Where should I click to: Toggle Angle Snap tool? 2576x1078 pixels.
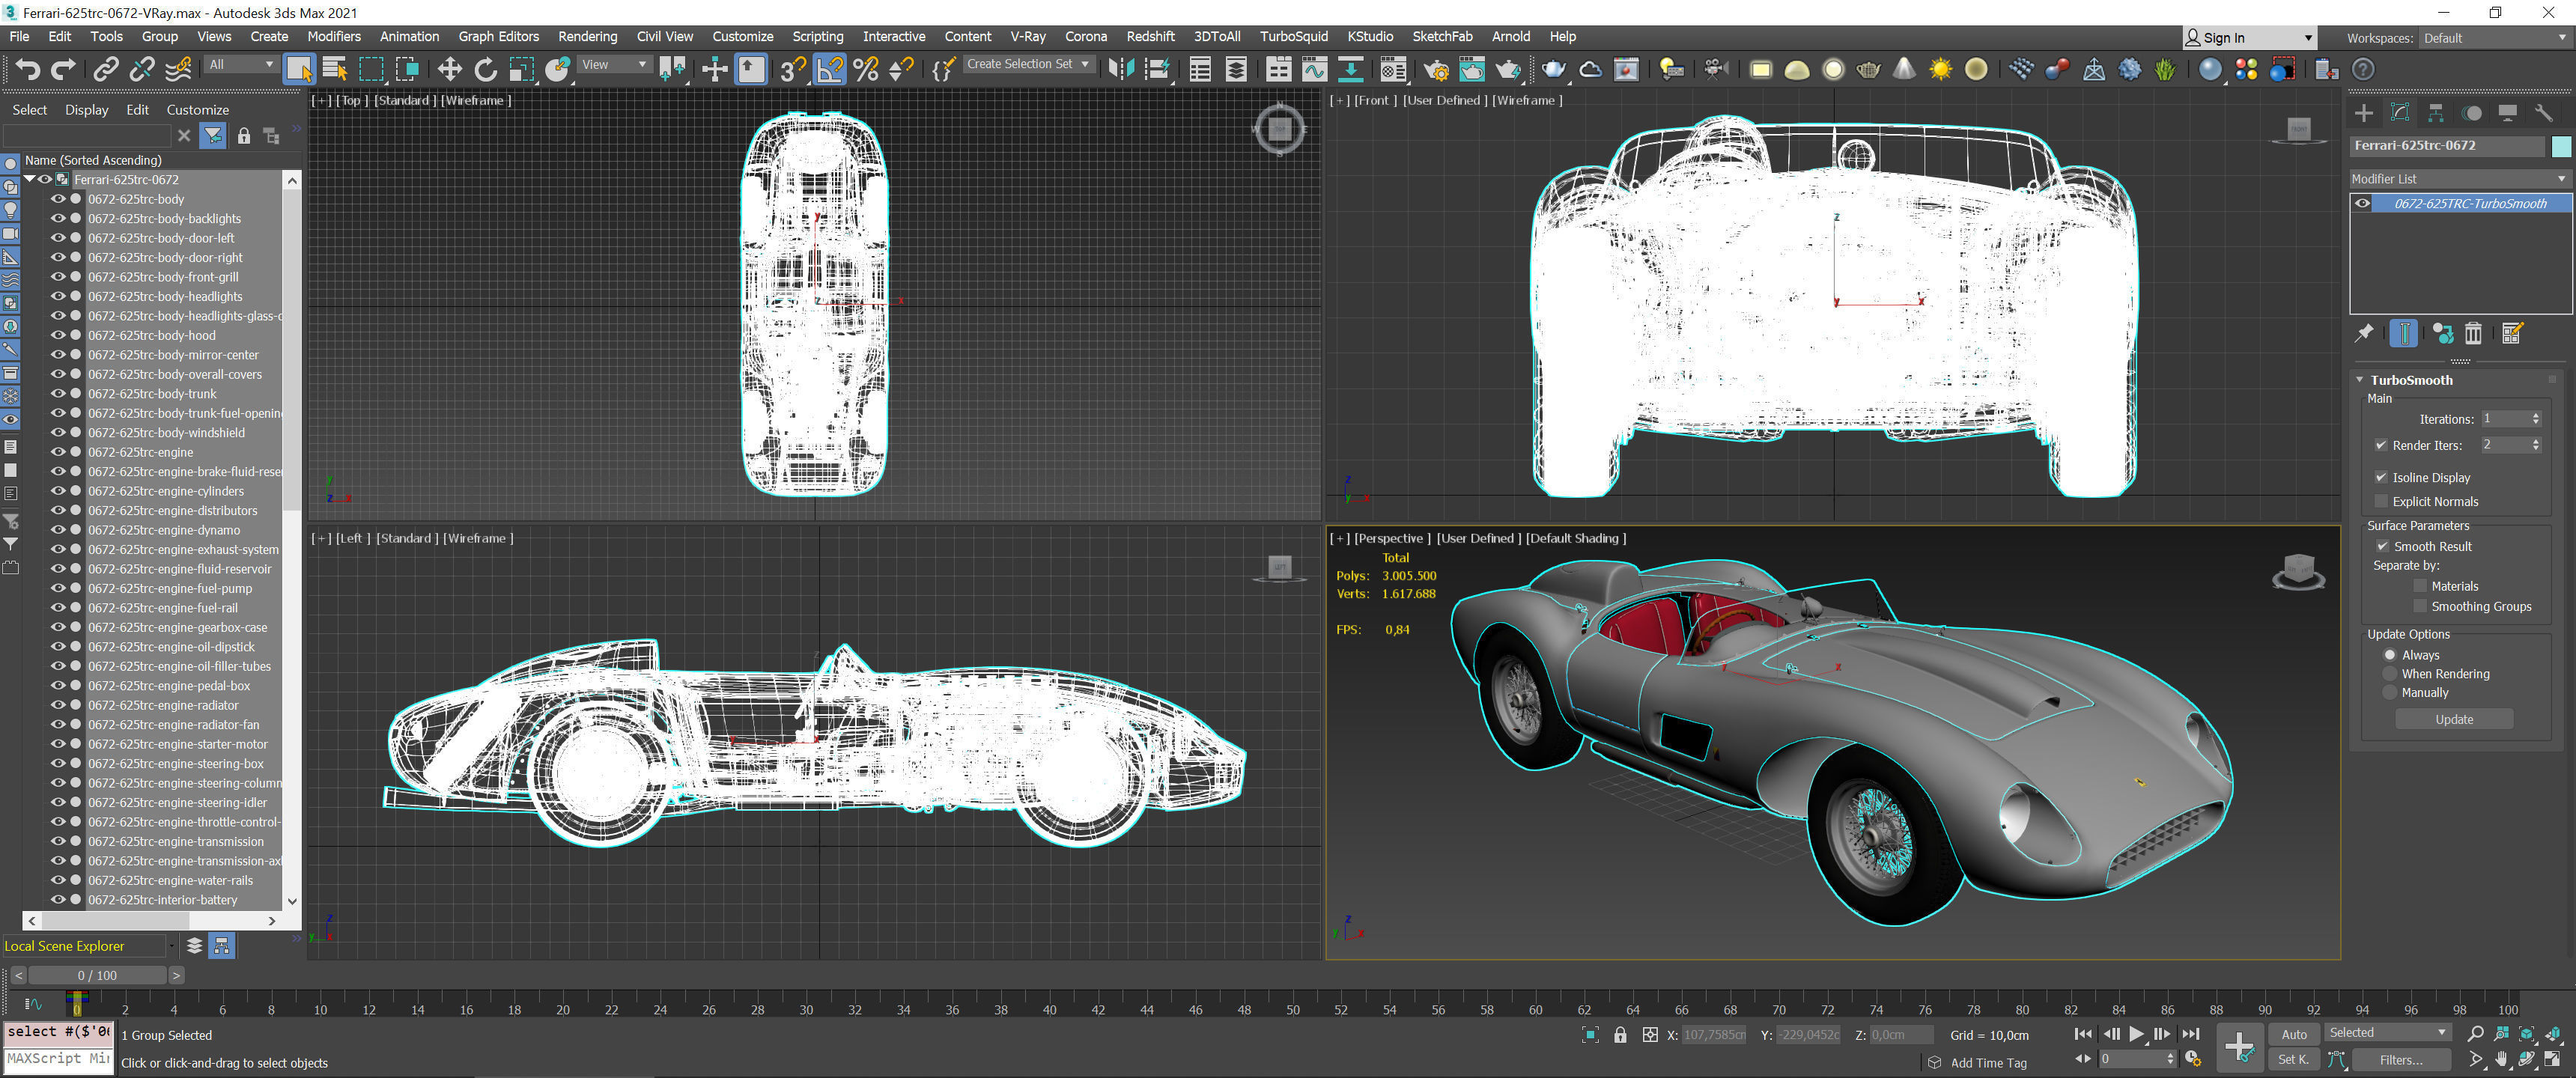[x=829, y=69]
